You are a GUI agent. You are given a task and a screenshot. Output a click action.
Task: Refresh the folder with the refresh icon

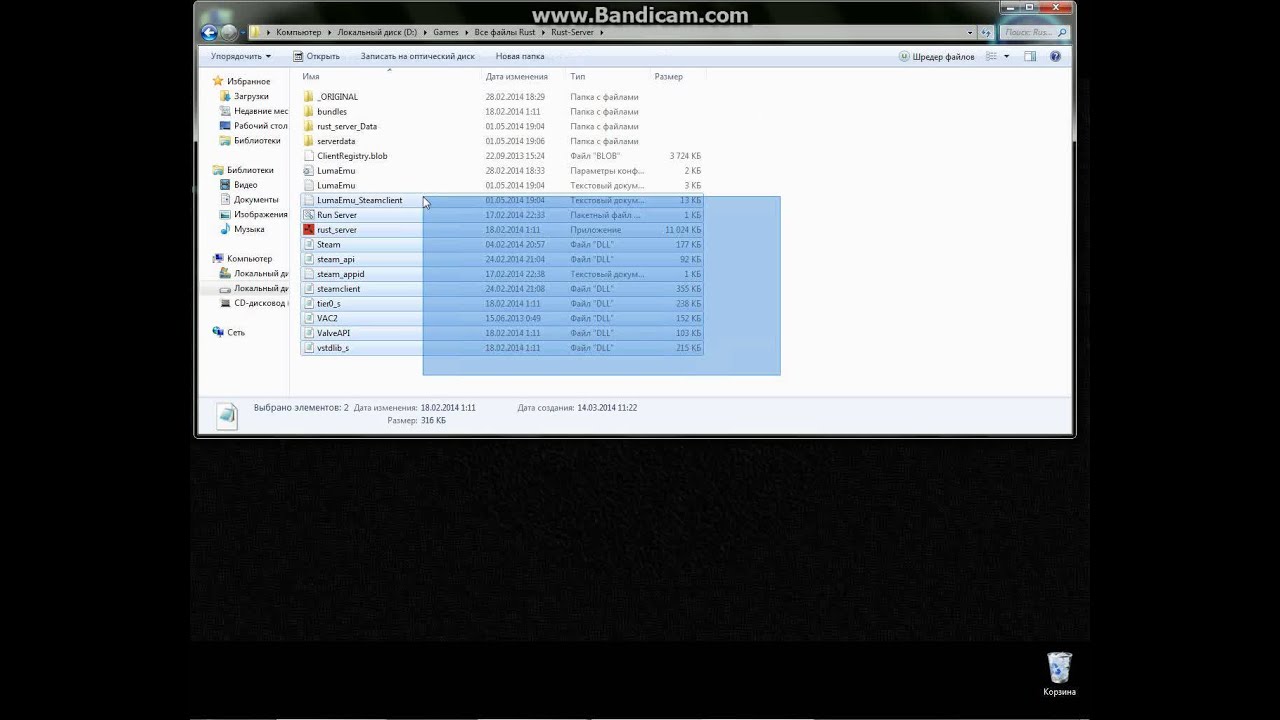pos(985,32)
